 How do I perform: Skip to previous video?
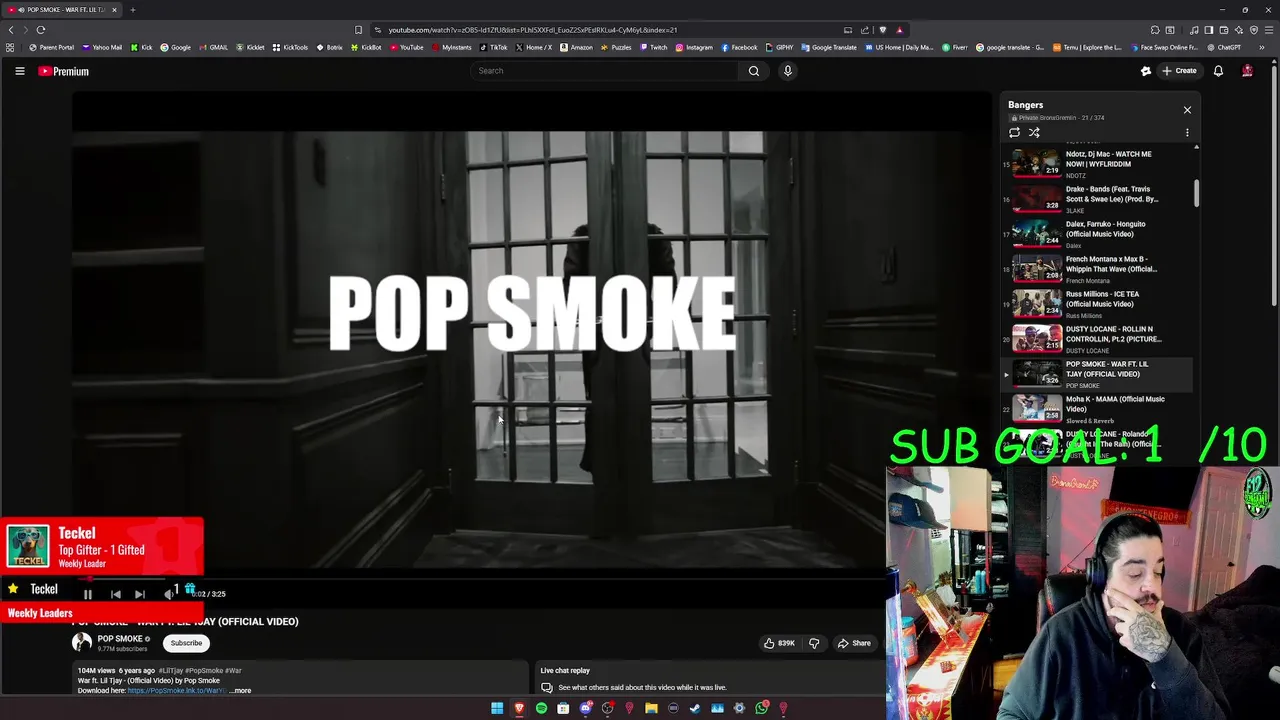click(x=115, y=594)
